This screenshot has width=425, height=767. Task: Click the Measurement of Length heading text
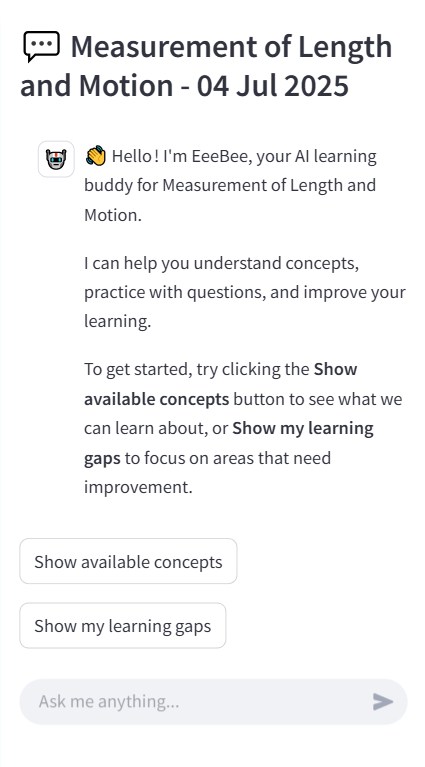(x=231, y=47)
